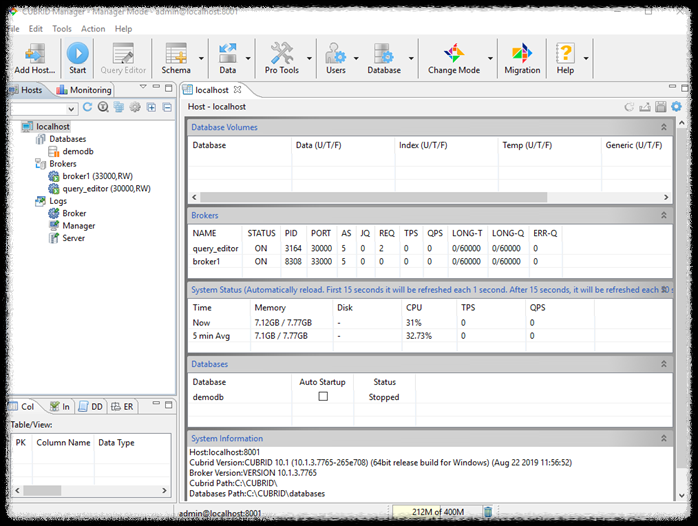This screenshot has width=698, height=526.
Task: Click the Schema toolbar icon
Action: coord(176,58)
